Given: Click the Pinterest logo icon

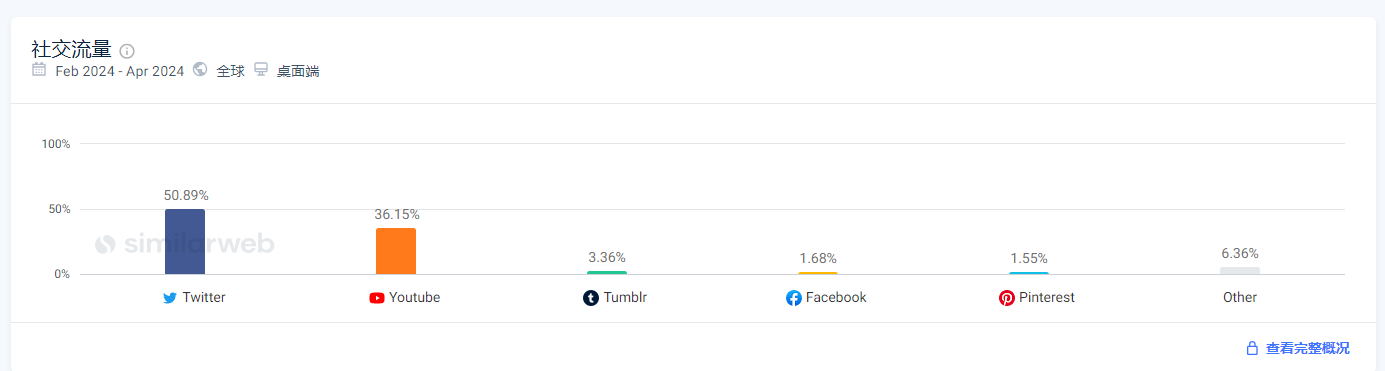Looking at the screenshot, I should 1007,298.
